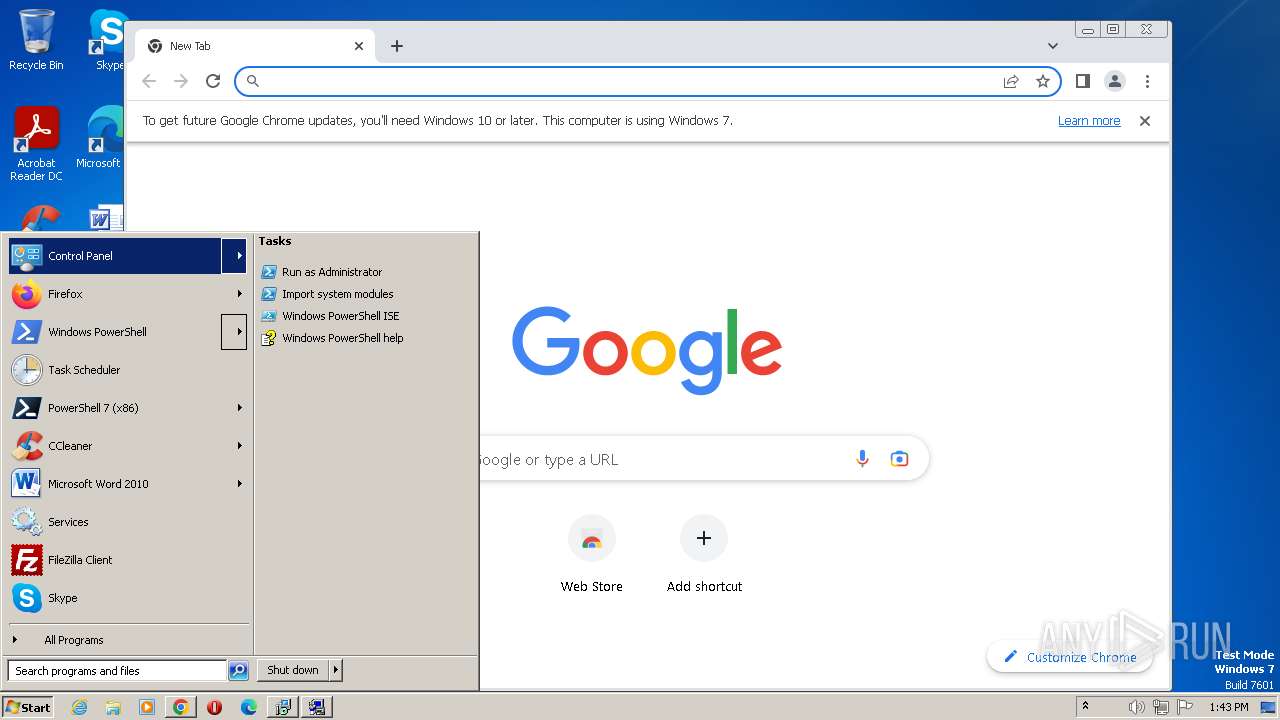
Task: Select the New Tab tab
Action: click(255, 46)
